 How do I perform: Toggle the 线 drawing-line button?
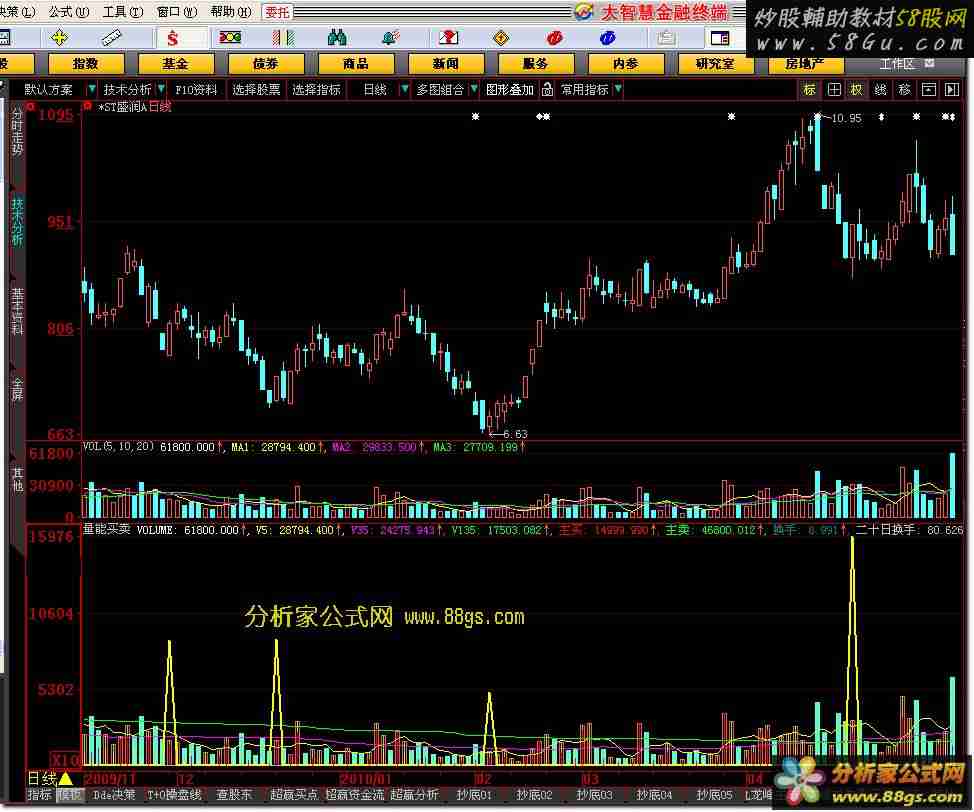coord(880,90)
